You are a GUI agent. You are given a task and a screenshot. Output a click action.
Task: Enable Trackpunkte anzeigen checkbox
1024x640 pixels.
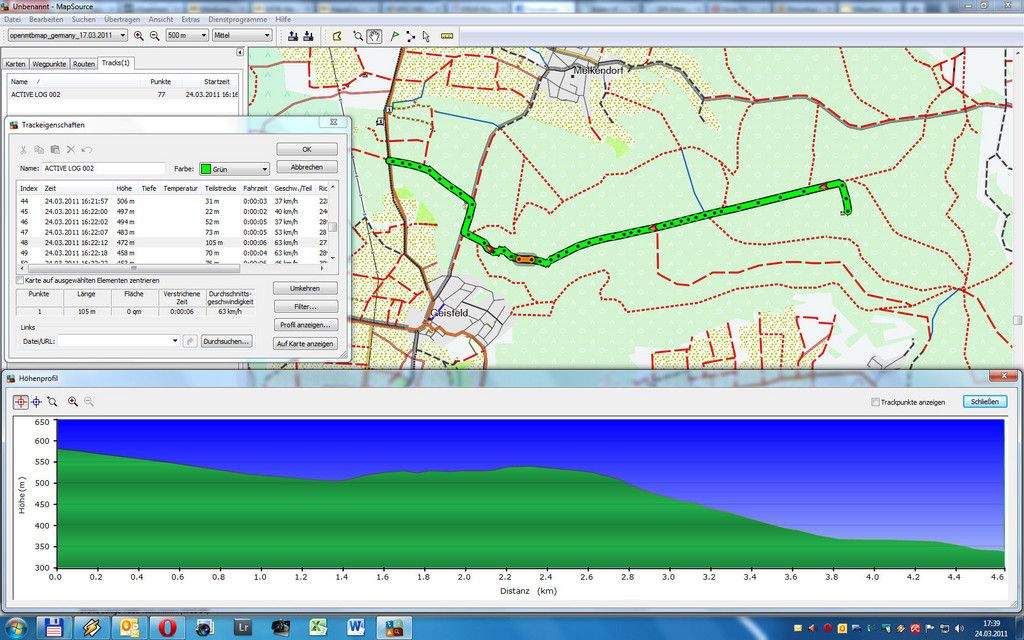(875, 402)
